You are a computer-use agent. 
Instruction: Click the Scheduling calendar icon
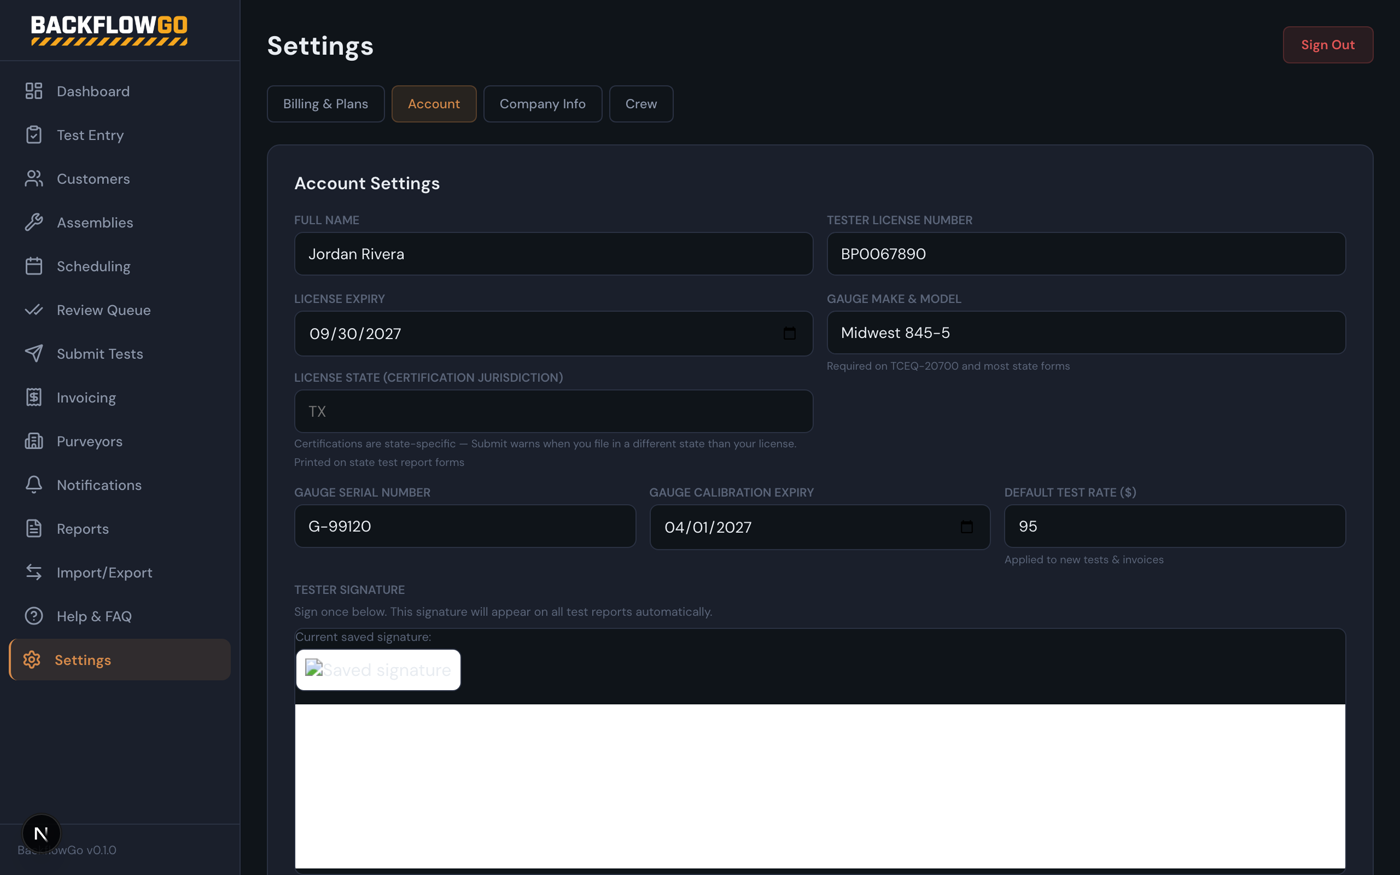click(x=34, y=266)
